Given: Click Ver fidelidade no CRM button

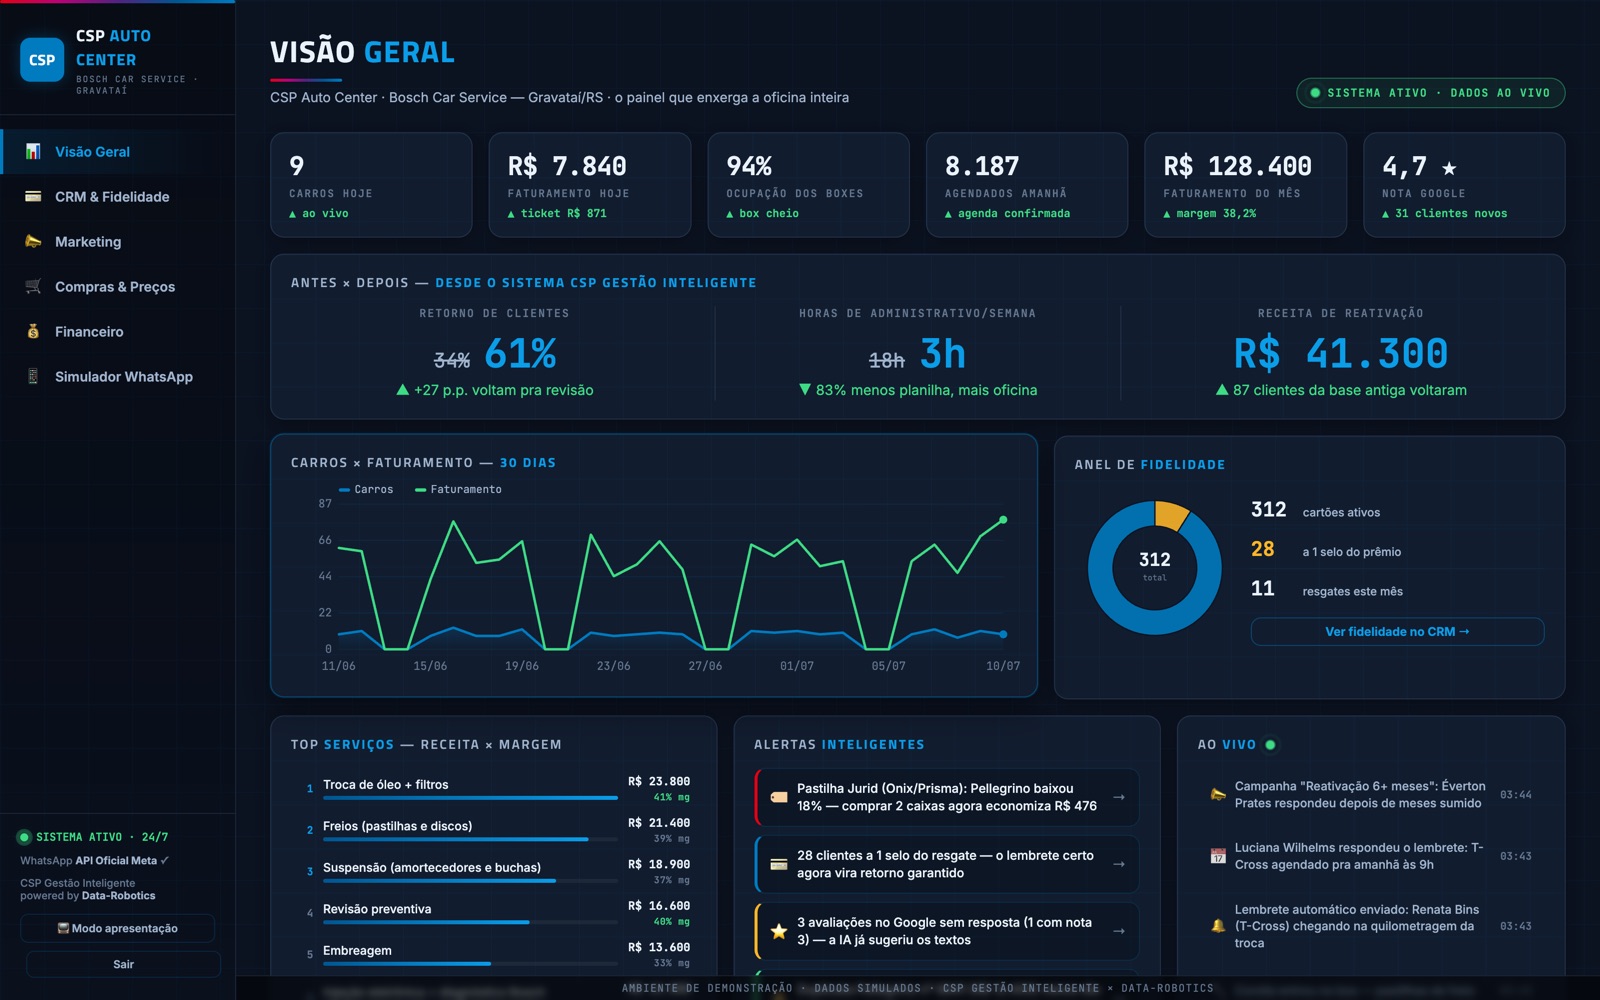Looking at the screenshot, I should point(1397,632).
